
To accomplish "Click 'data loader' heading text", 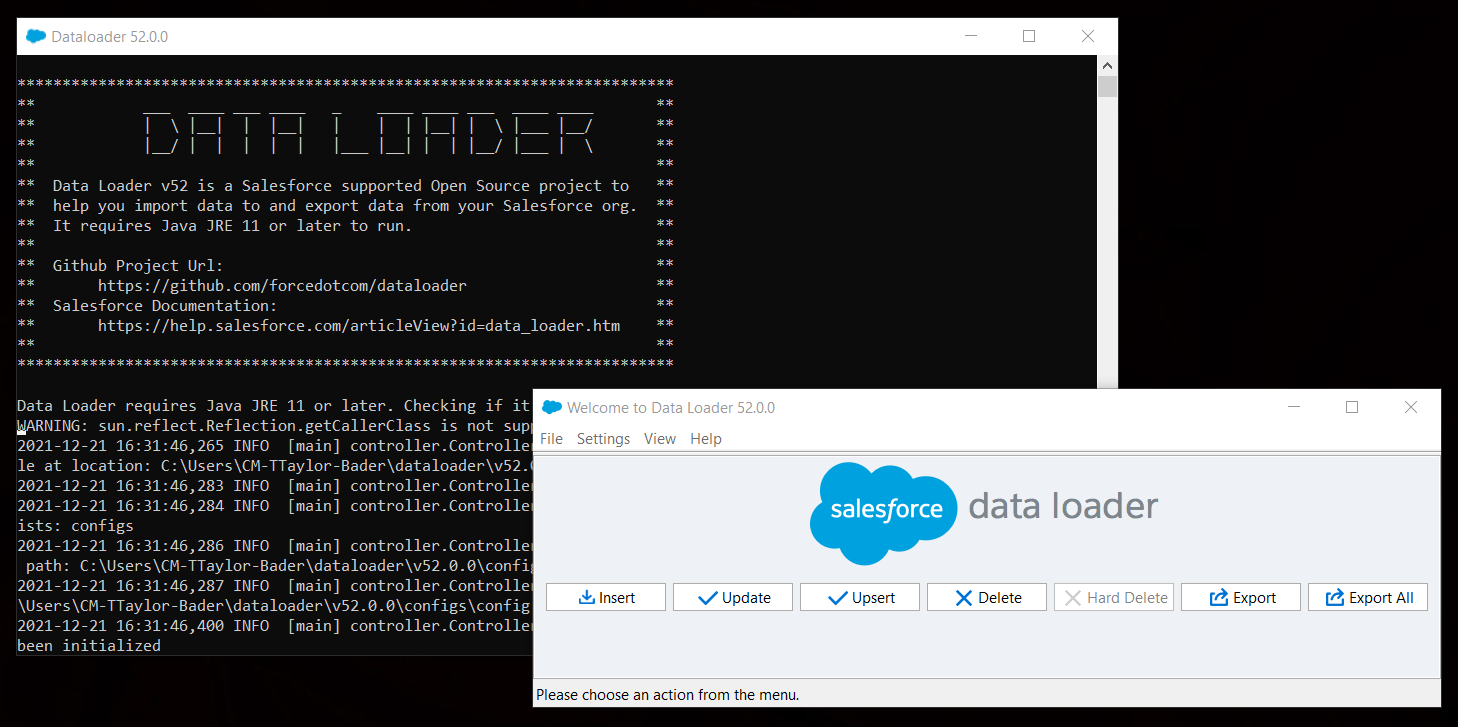I will (x=1063, y=506).
